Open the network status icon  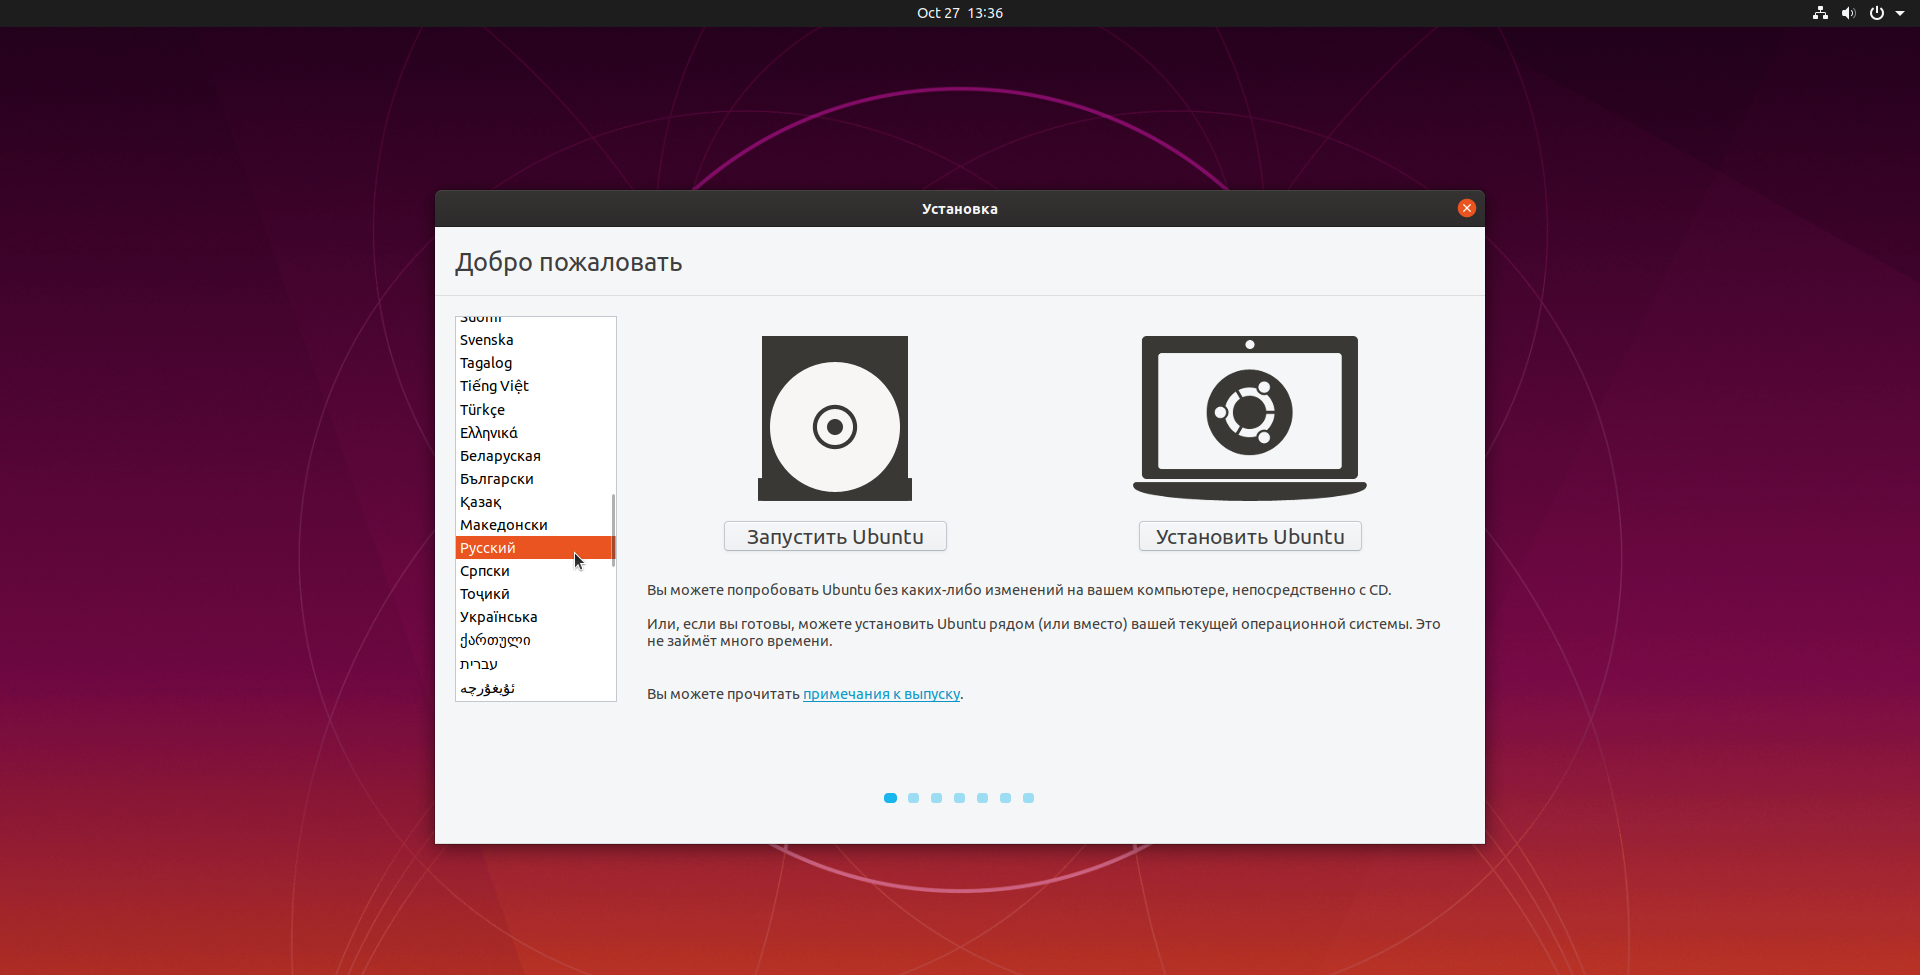tap(1820, 13)
